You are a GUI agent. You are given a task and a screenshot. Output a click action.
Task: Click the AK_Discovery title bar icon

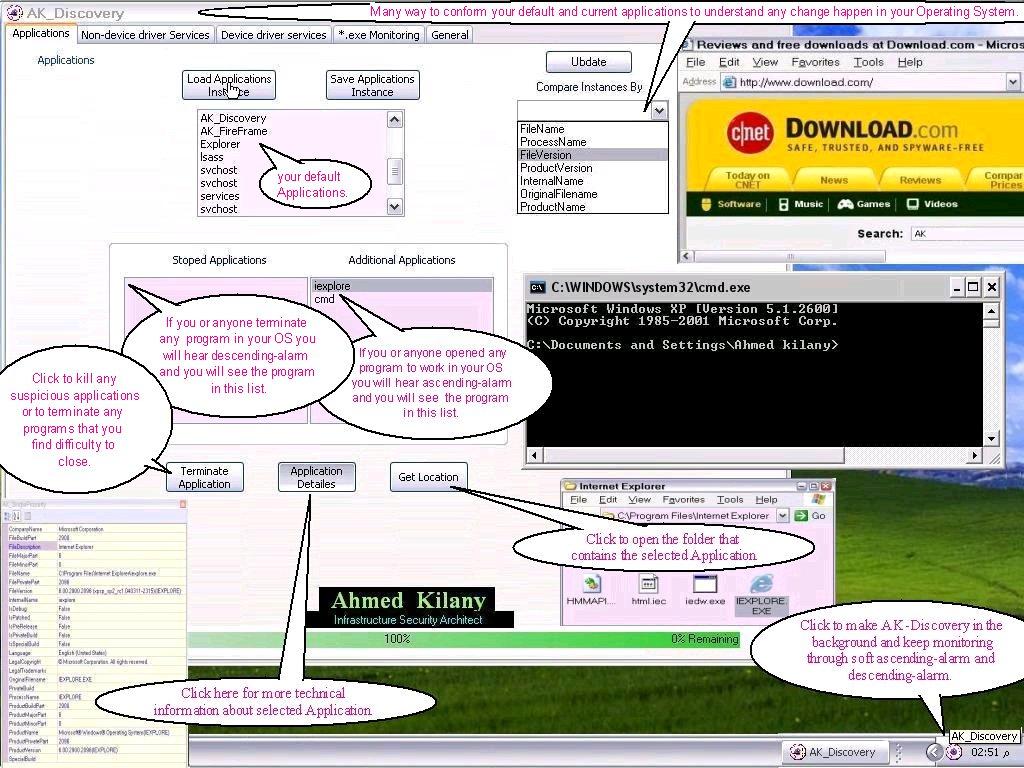14,12
